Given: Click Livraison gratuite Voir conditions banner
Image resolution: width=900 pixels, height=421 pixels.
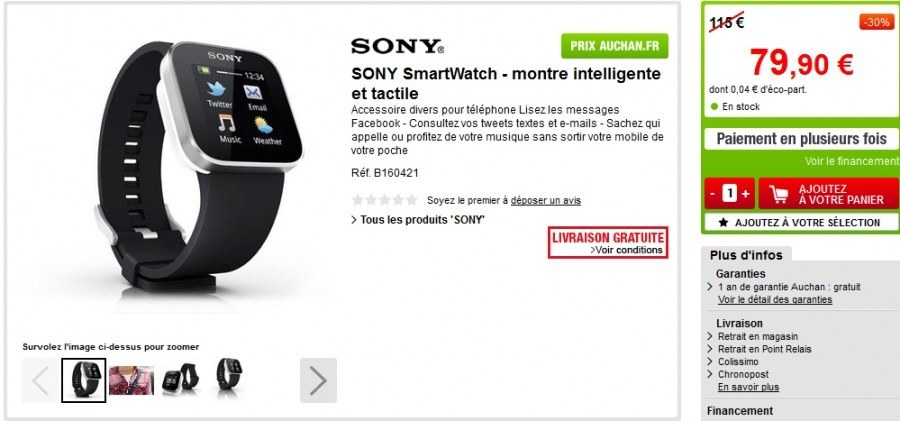Looking at the screenshot, I should click(608, 242).
